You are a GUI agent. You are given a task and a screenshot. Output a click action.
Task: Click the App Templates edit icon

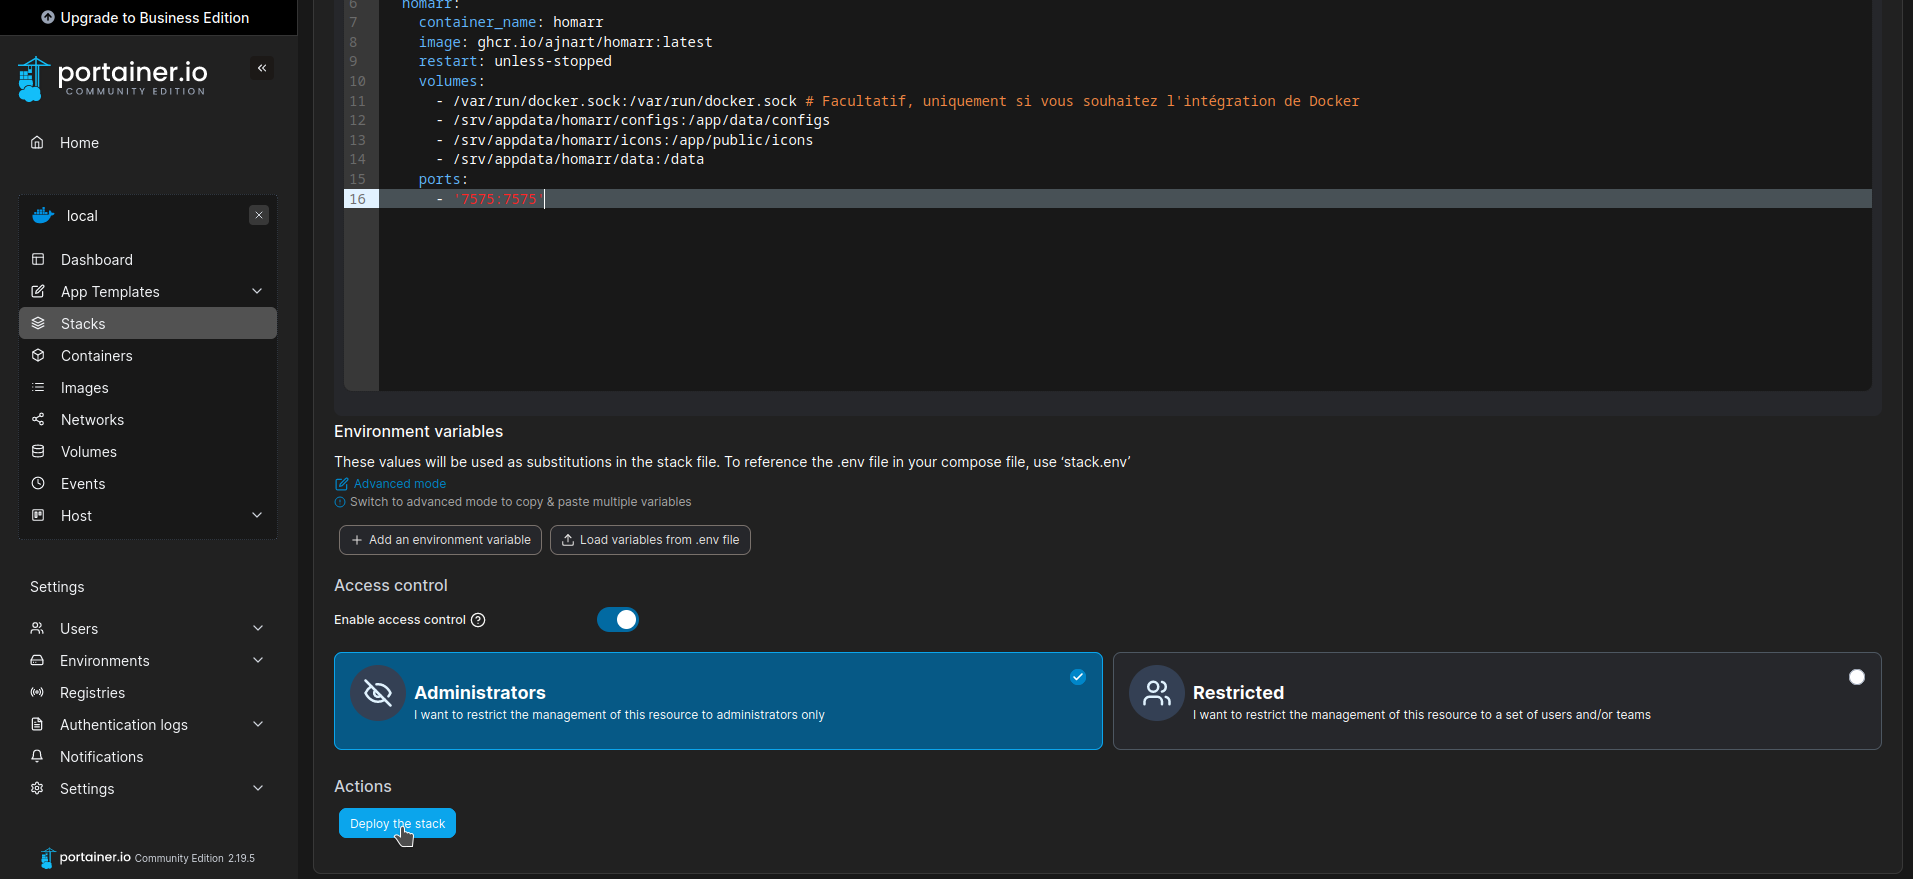point(38,291)
